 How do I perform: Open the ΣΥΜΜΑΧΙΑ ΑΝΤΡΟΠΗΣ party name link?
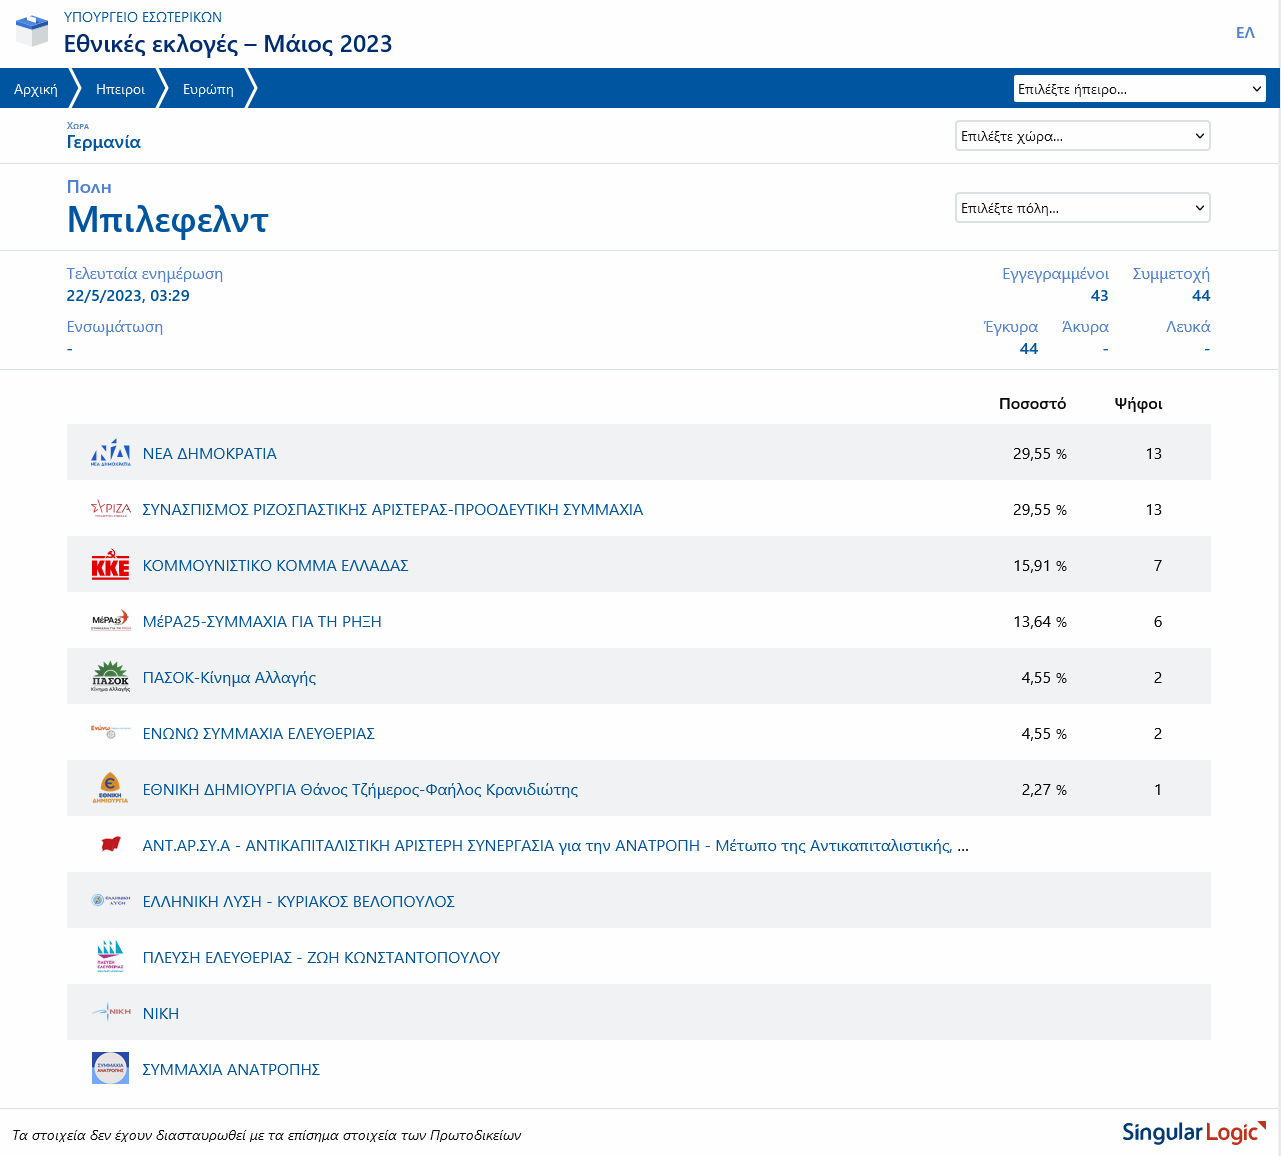pos(231,1069)
